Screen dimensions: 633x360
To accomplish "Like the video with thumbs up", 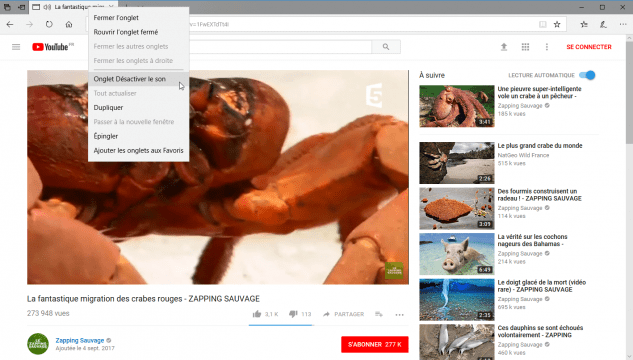I will pos(257,314).
